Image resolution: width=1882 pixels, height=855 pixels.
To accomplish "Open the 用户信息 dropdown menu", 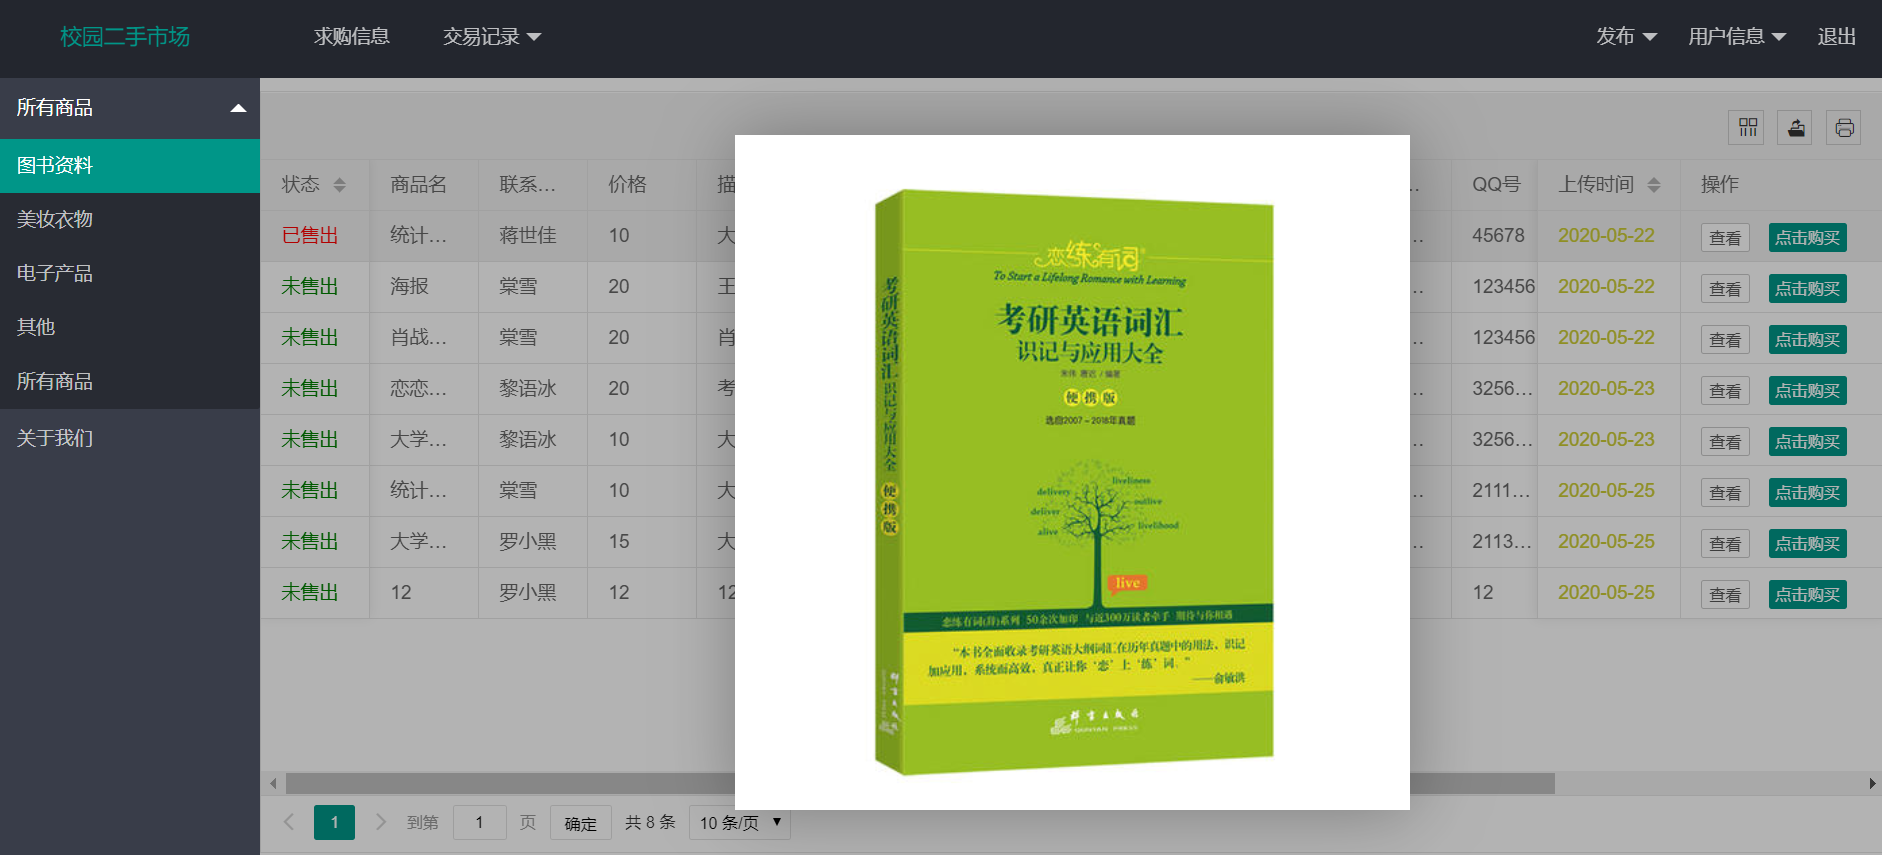I will pos(1736,37).
